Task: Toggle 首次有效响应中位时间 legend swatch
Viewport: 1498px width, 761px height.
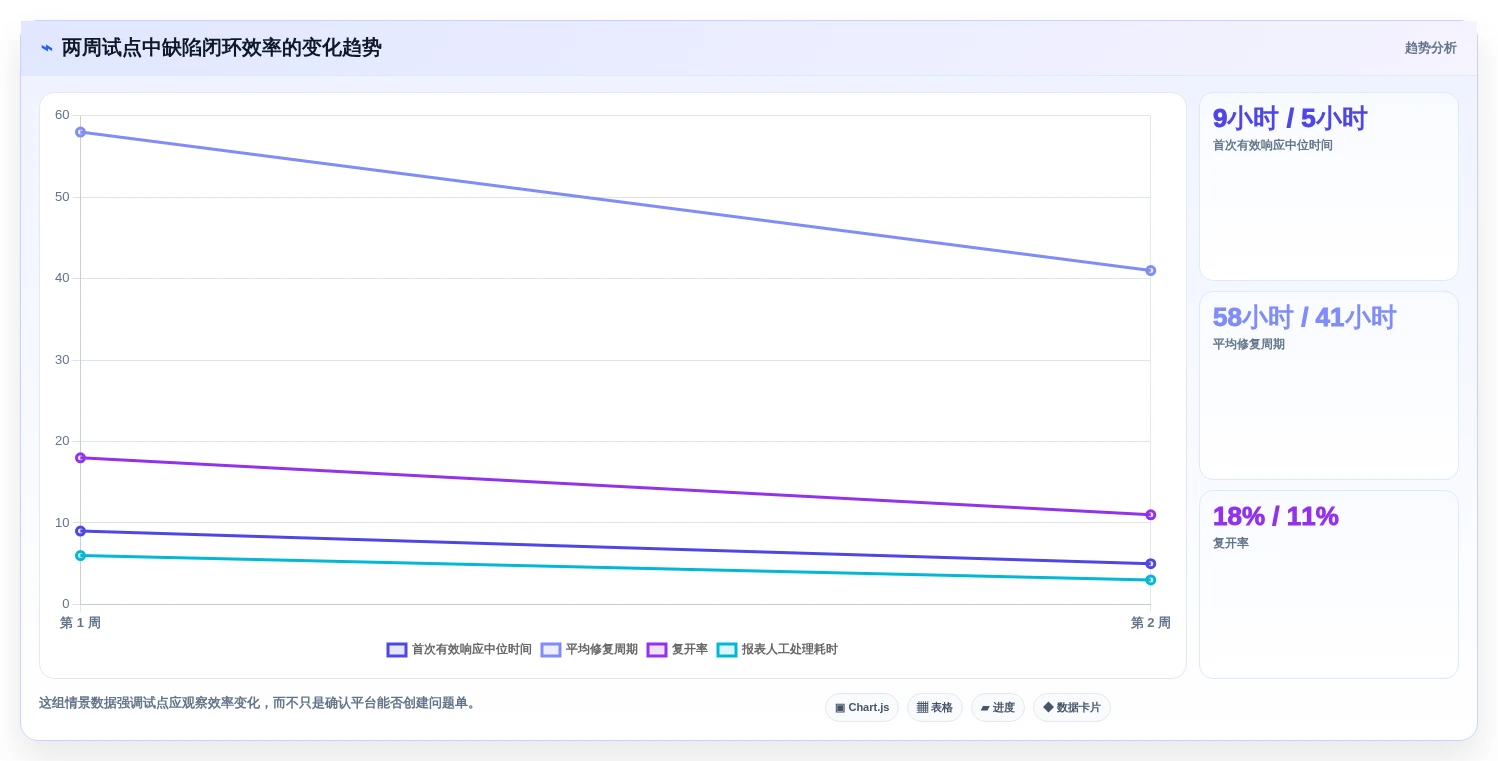Action: point(397,650)
